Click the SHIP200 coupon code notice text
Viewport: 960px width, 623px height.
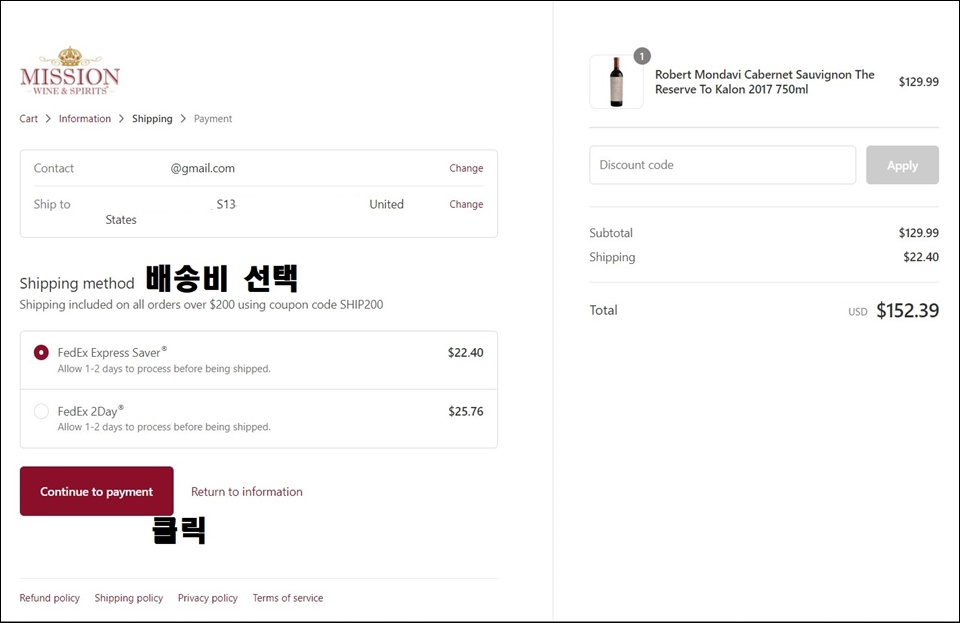point(201,305)
